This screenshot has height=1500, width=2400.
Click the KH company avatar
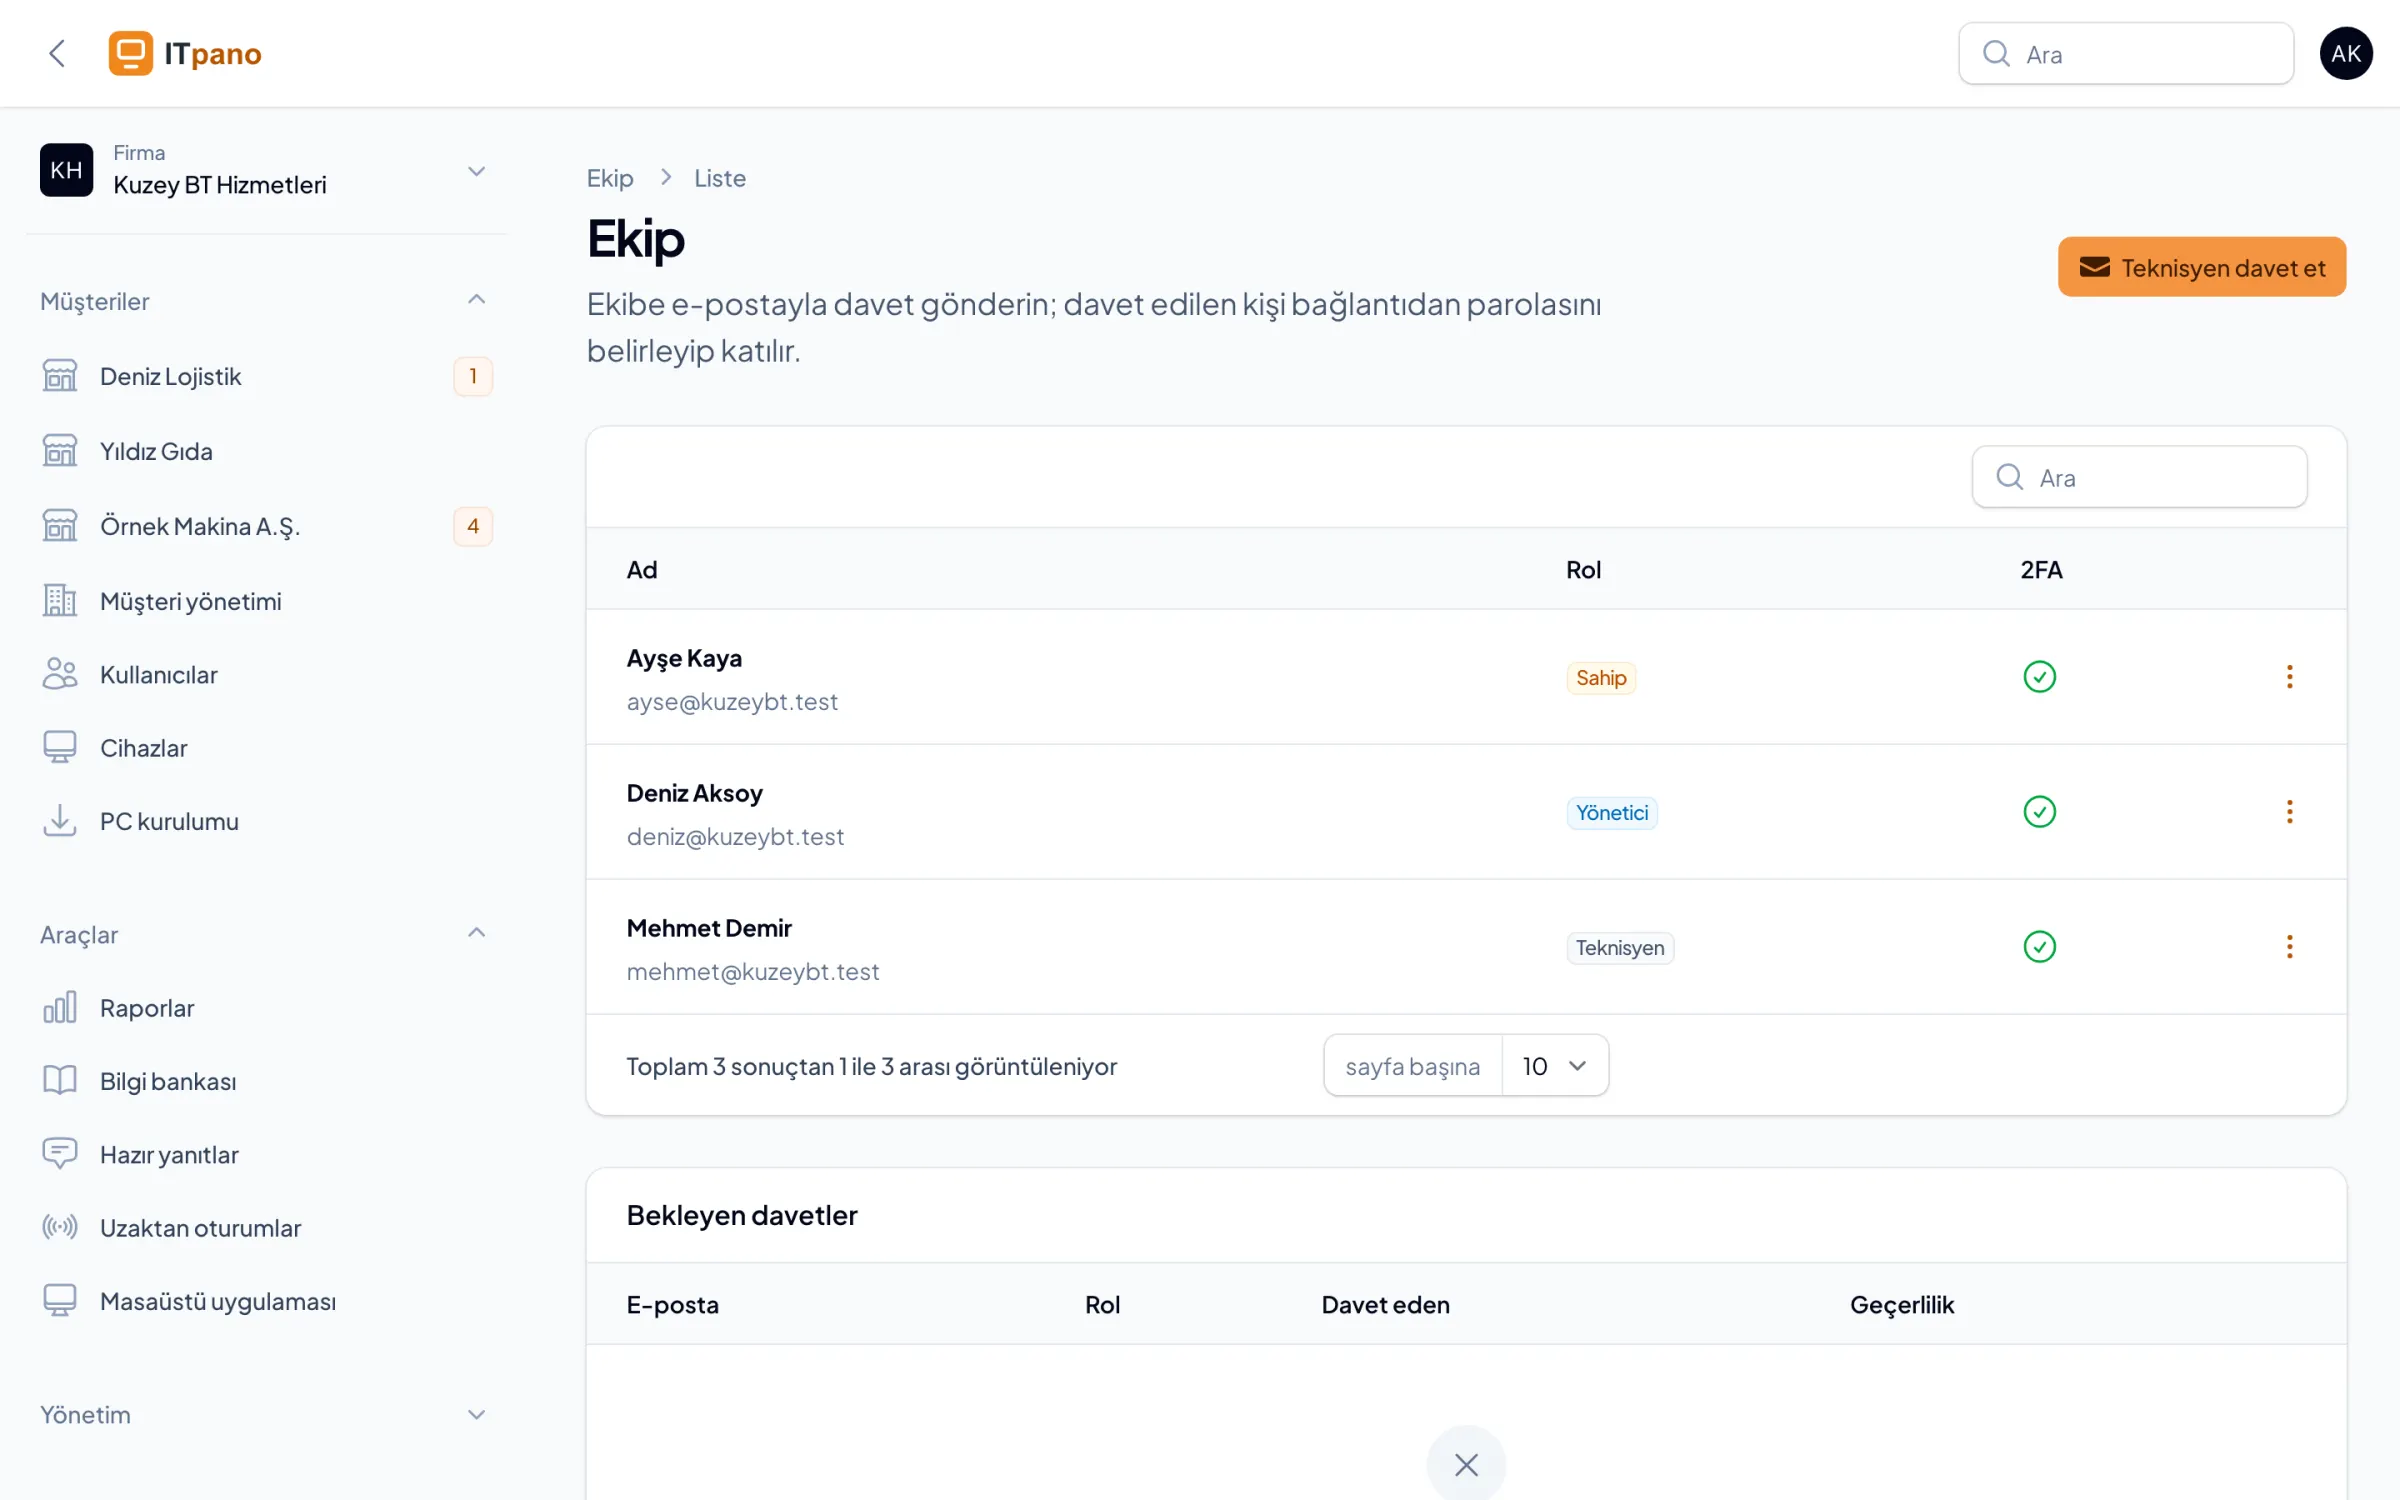66,170
